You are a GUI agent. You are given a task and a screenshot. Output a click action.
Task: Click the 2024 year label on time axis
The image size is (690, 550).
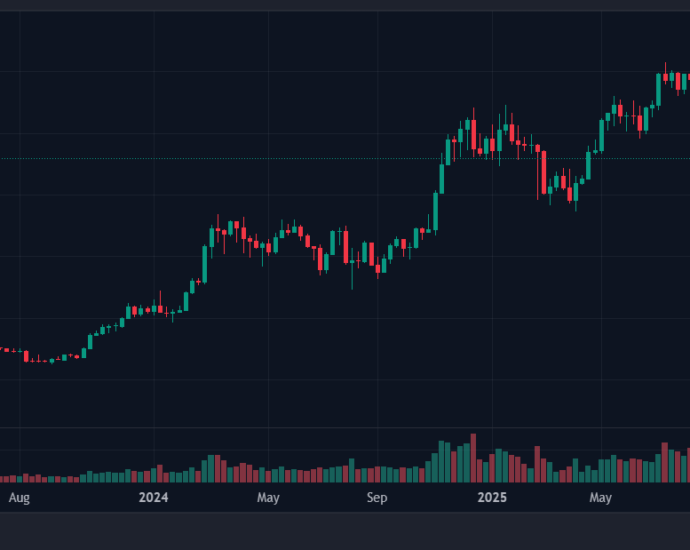pyautogui.click(x=153, y=497)
